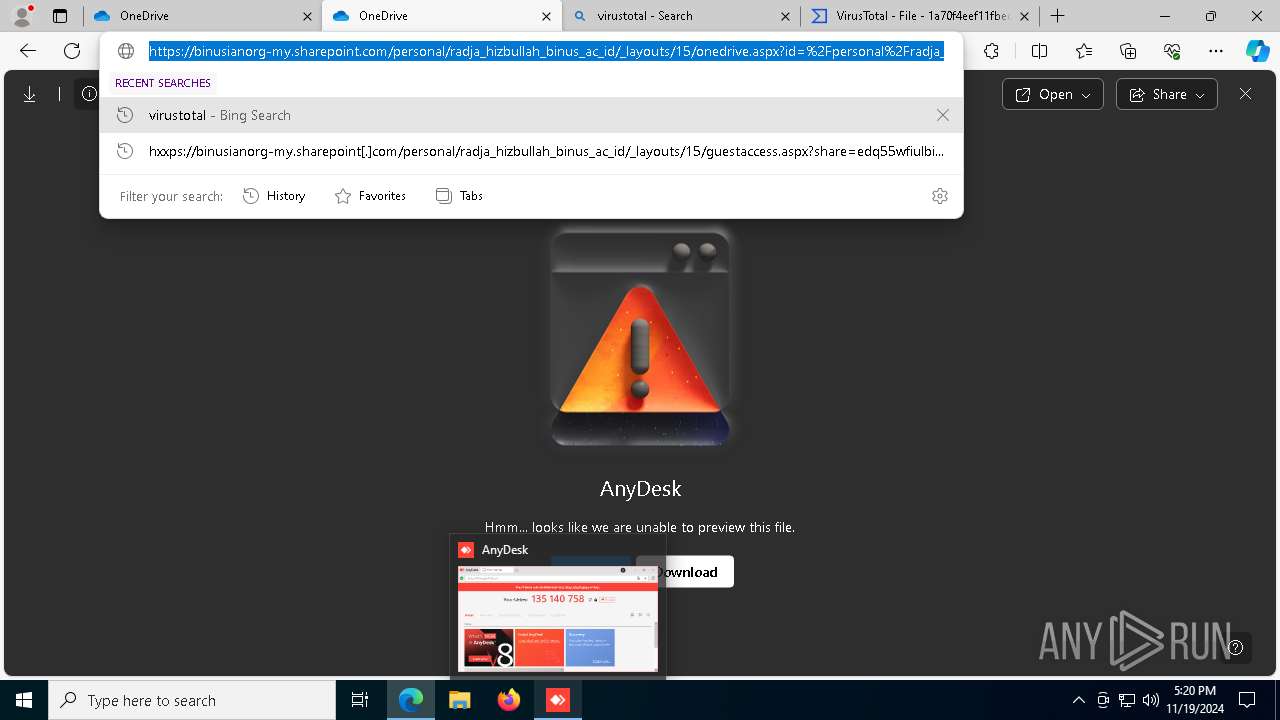Open address bar search settings gear

939,196
